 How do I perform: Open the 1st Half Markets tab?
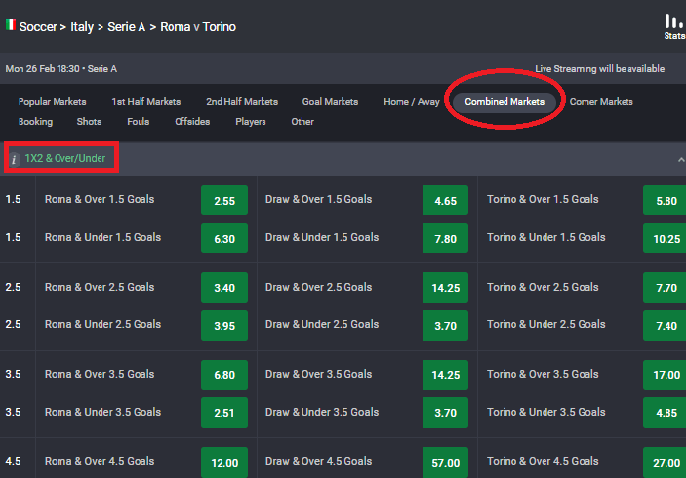click(x=146, y=102)
